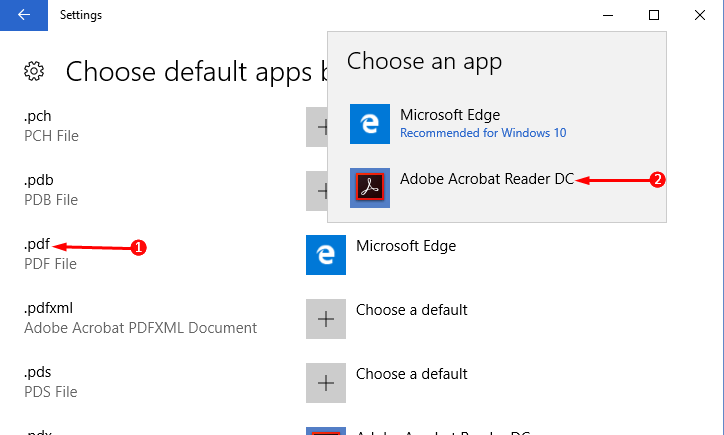Choose Adobe Acrobat Reader DC from list
The height and width of the screenshot is (435, 724).
click(x=487, y=180)
